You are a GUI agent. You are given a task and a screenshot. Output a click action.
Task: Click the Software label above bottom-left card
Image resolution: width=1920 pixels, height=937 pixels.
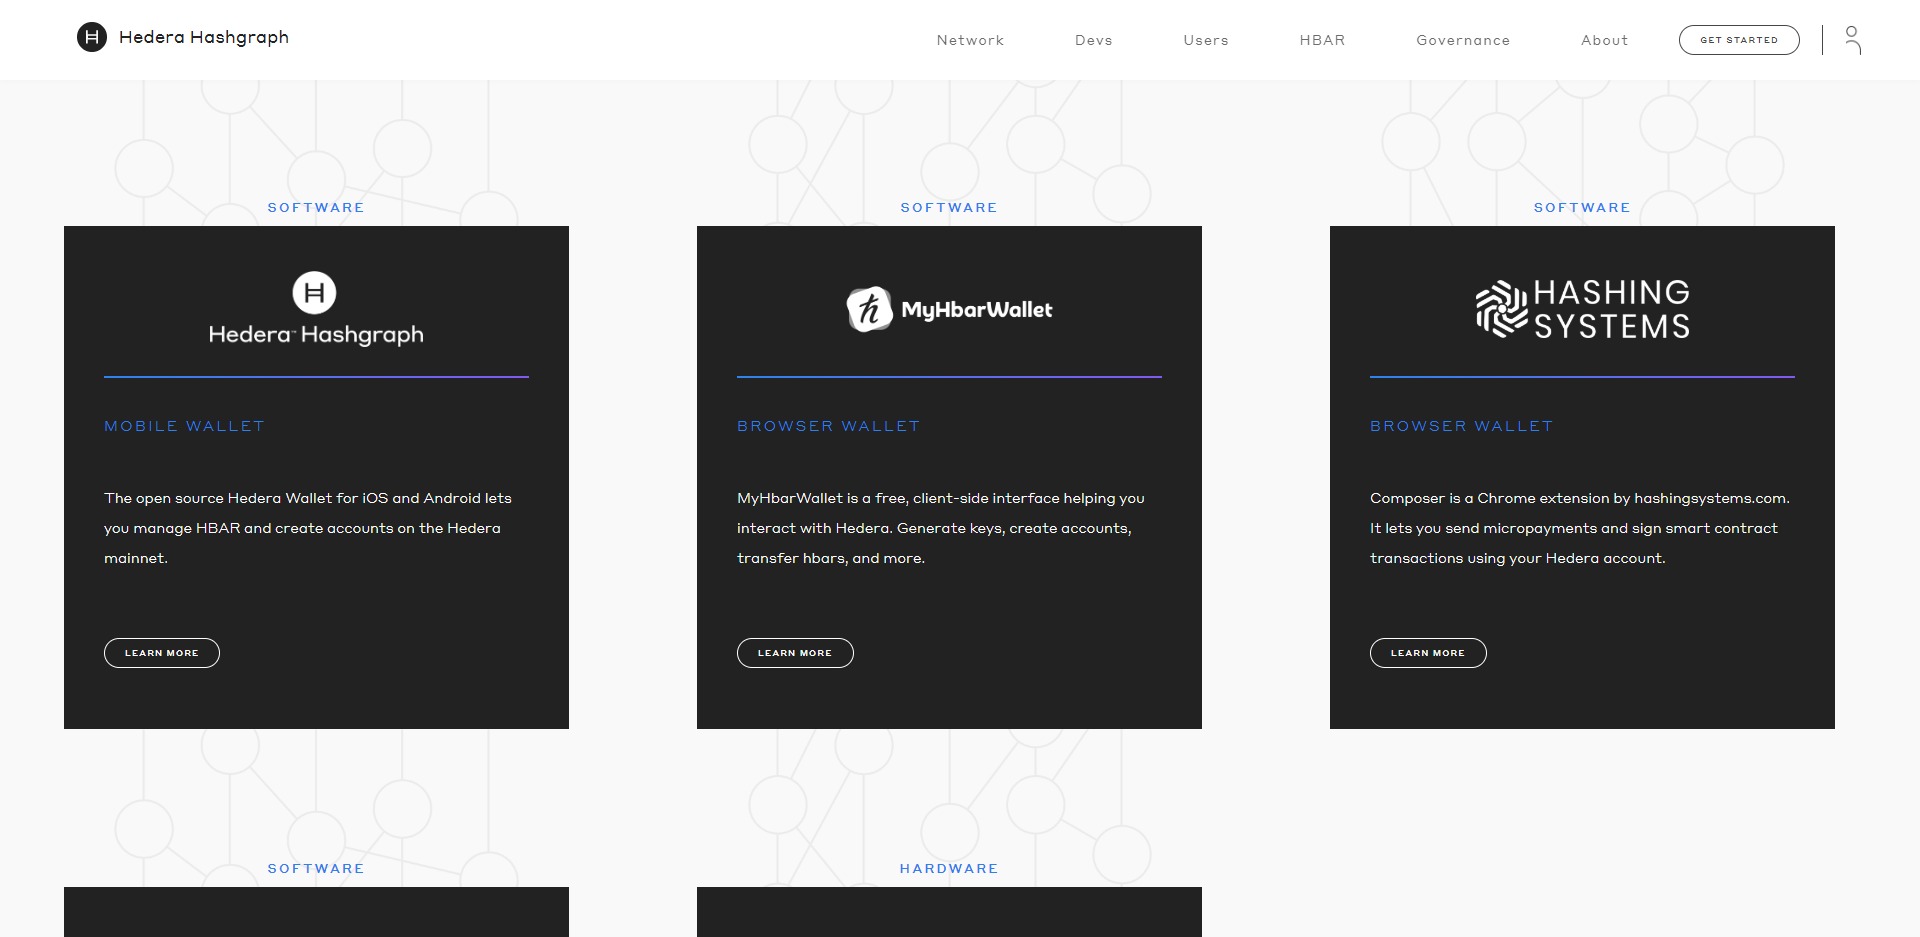316,869
